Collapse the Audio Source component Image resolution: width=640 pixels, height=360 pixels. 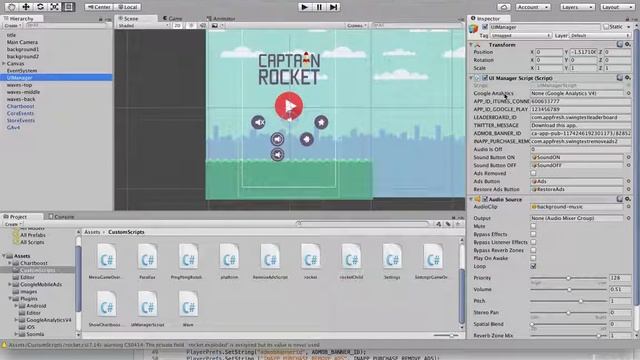tap(471, 199)
